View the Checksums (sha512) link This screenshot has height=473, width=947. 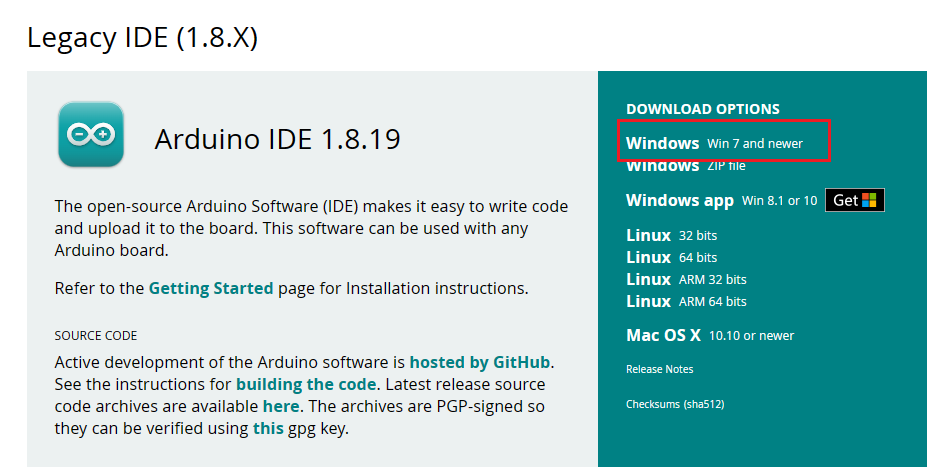674,404
